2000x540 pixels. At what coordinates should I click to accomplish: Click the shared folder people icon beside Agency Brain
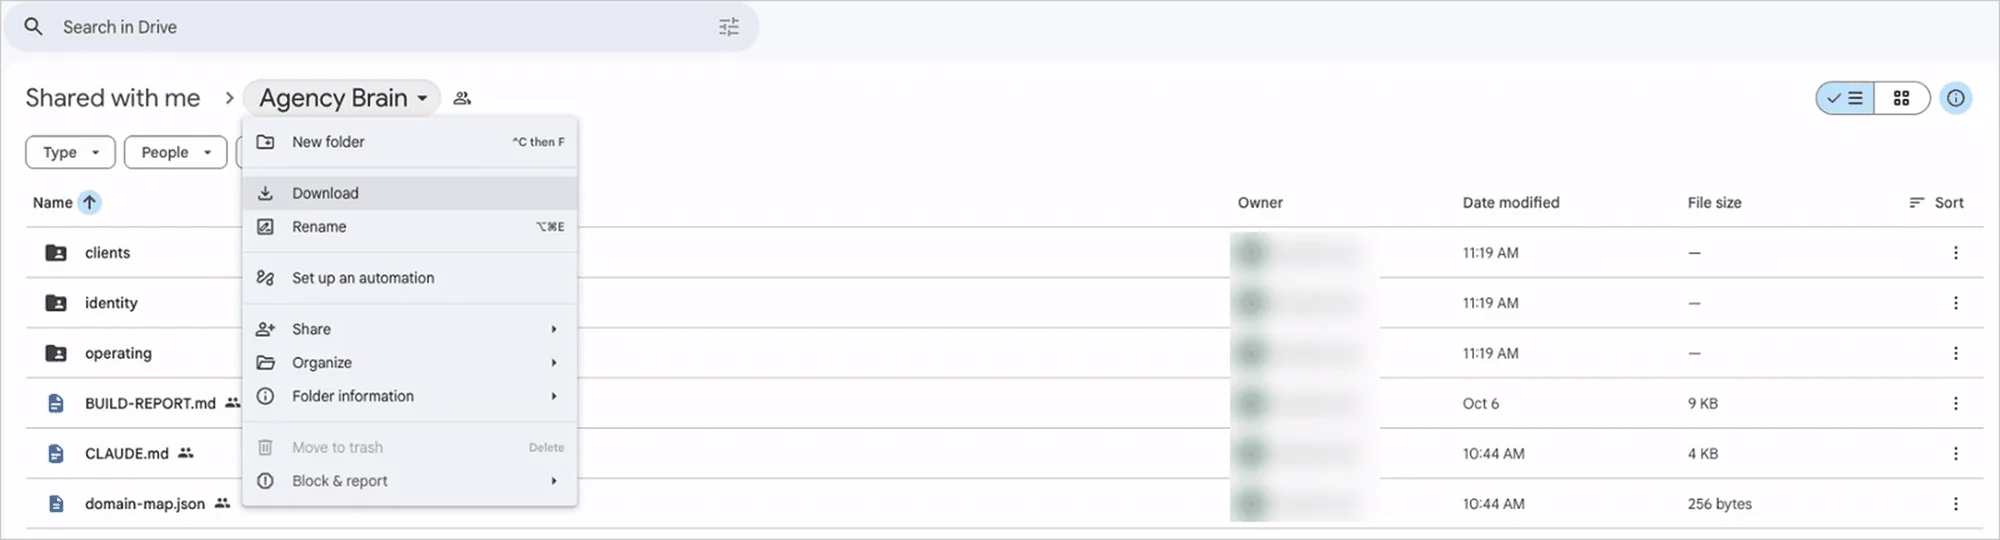[462, 98]
